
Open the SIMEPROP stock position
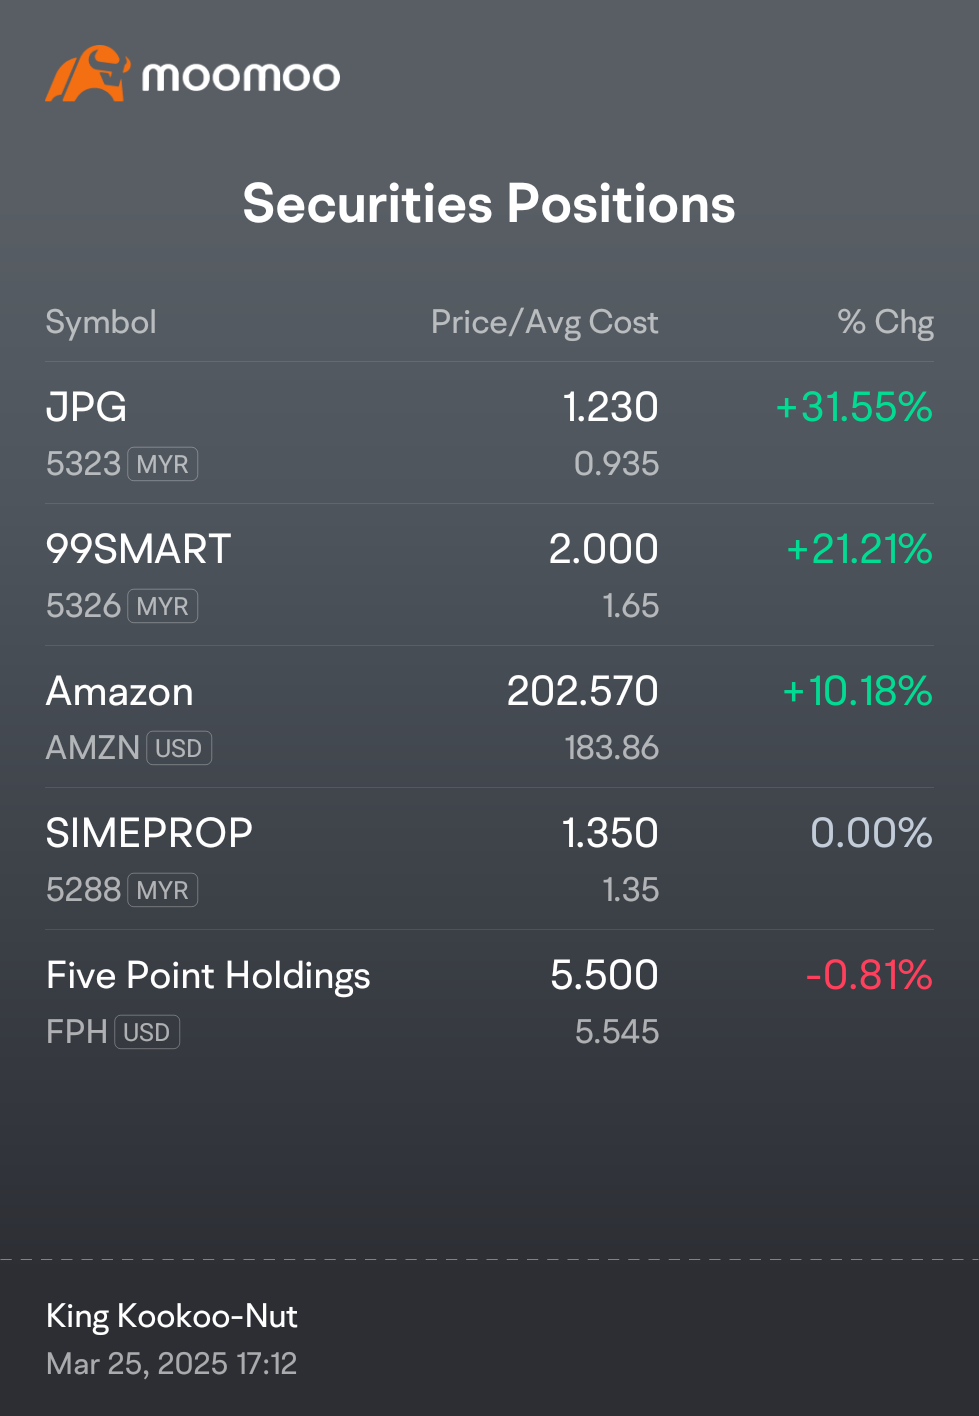tap(490, 859)
